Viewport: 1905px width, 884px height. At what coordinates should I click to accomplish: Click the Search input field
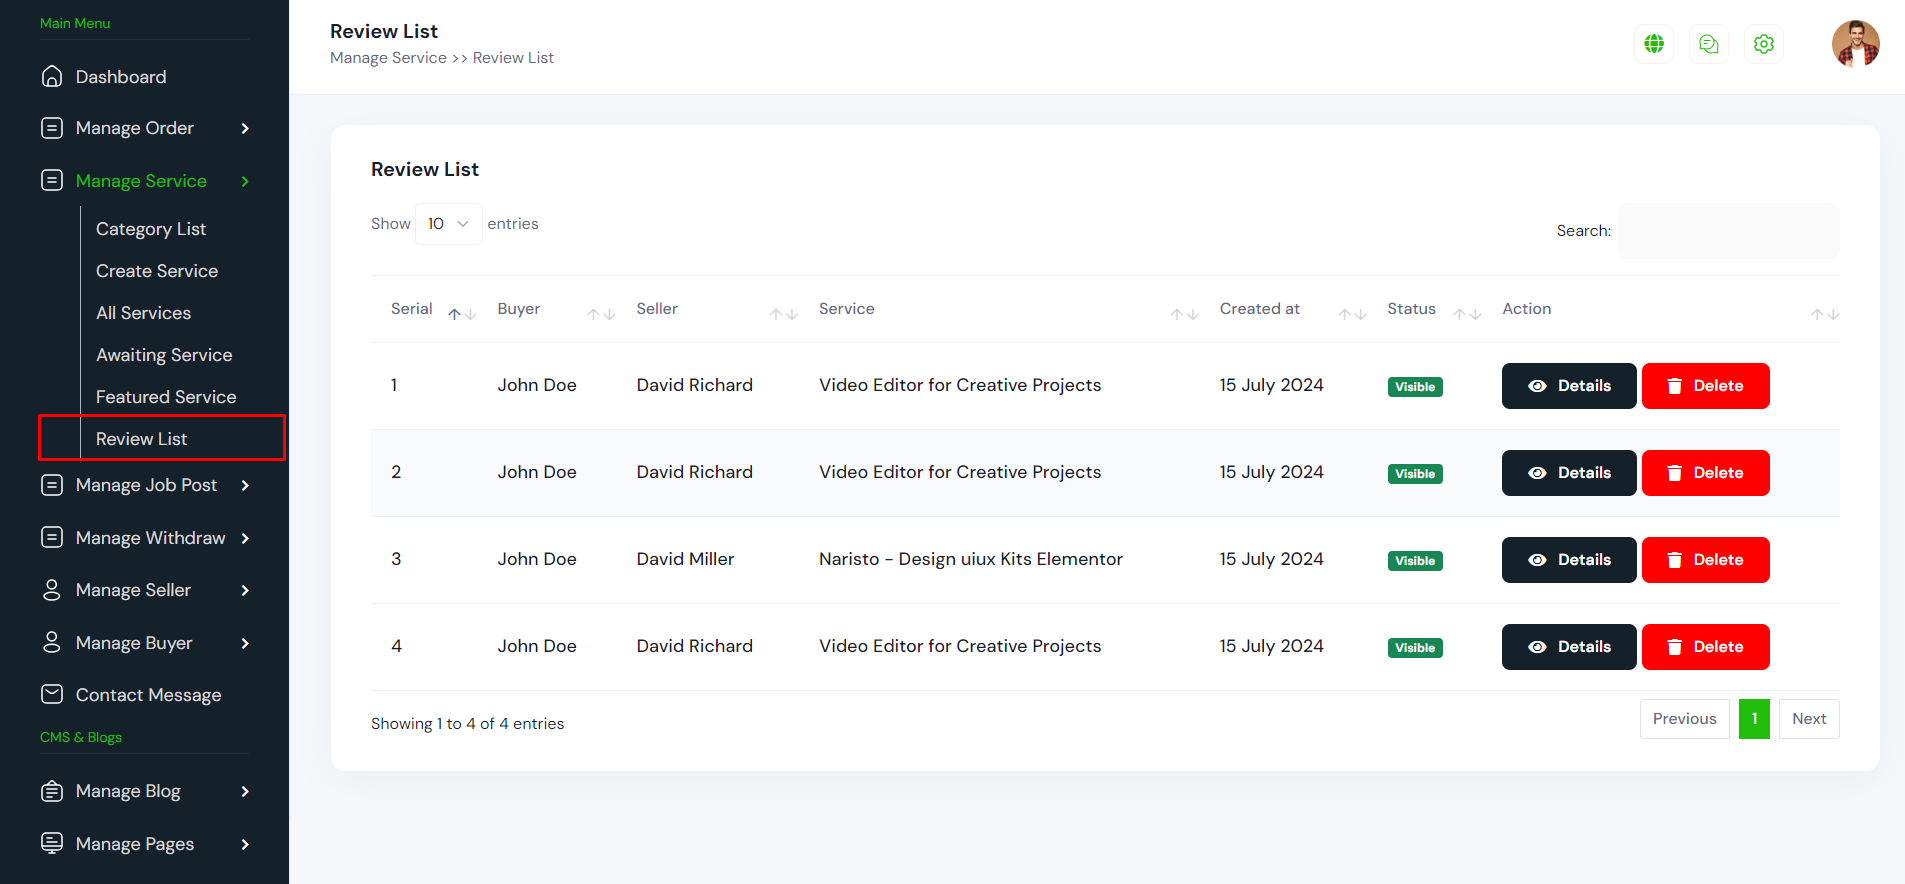coord(1728,231)
